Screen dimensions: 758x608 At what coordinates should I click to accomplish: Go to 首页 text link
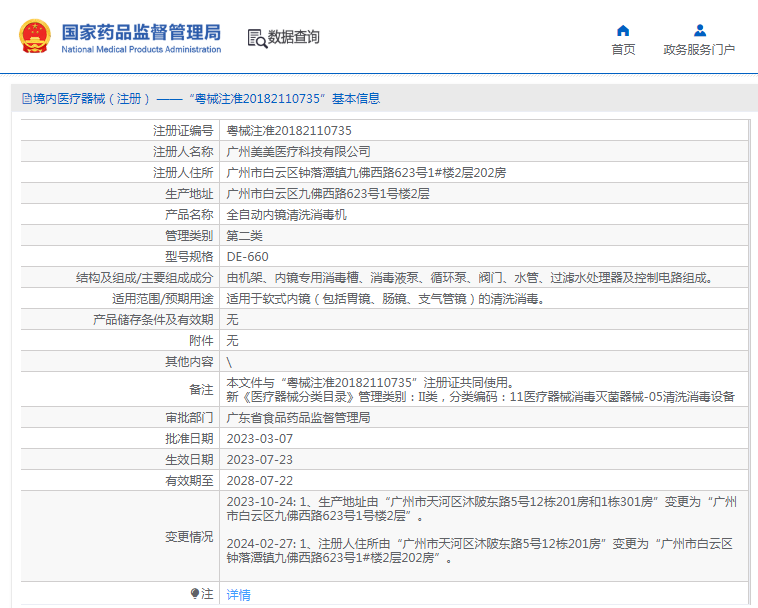pyautogui.click(x=623, y=50)
